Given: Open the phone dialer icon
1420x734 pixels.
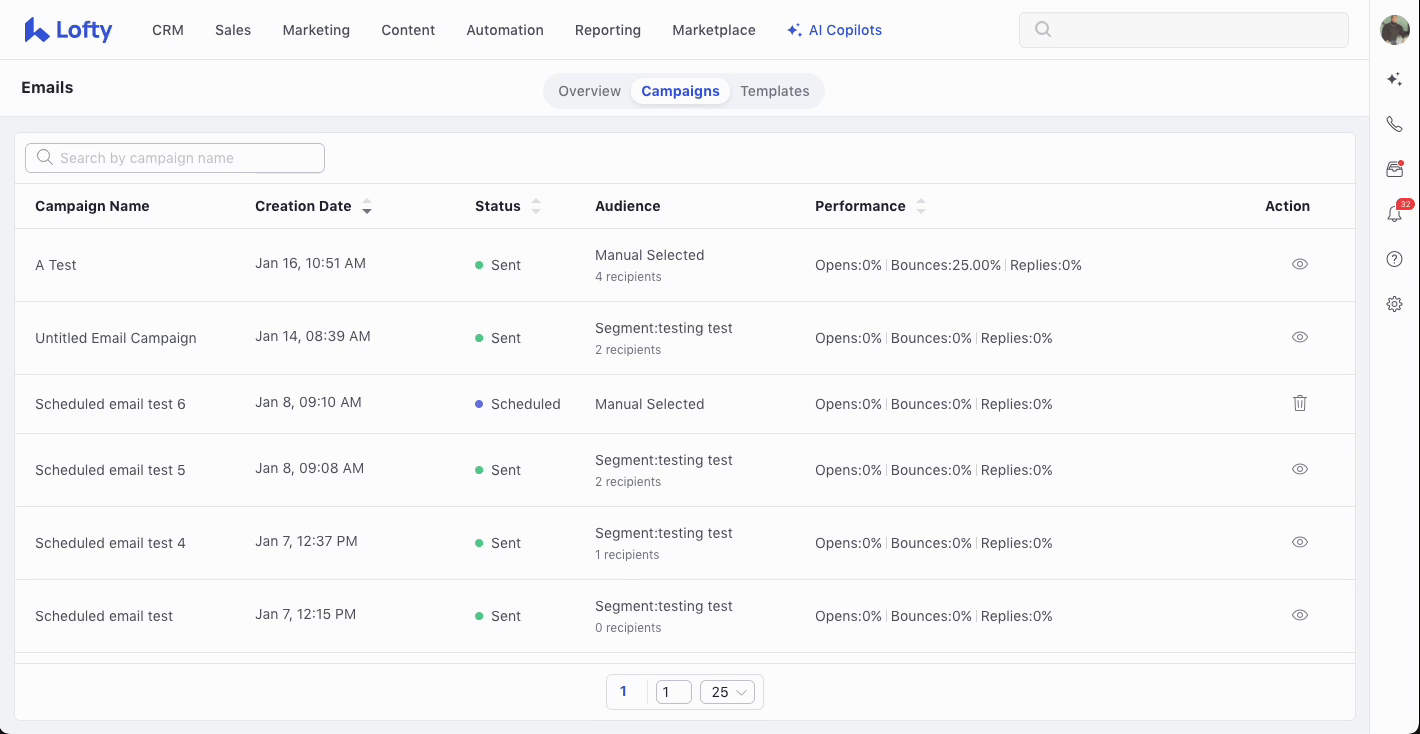Looking at the screenshot, I should pyautogui.click(x=1394, y=125).
